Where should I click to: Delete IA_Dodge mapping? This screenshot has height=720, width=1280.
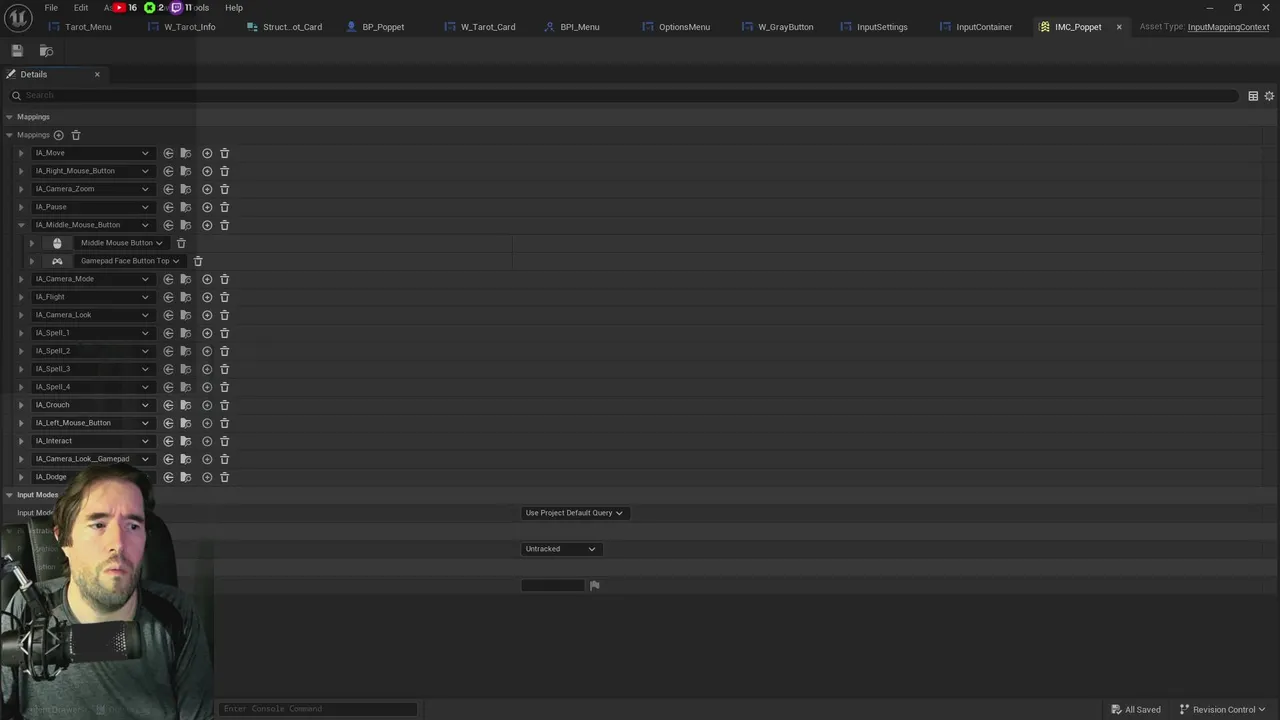click(224, 477)
